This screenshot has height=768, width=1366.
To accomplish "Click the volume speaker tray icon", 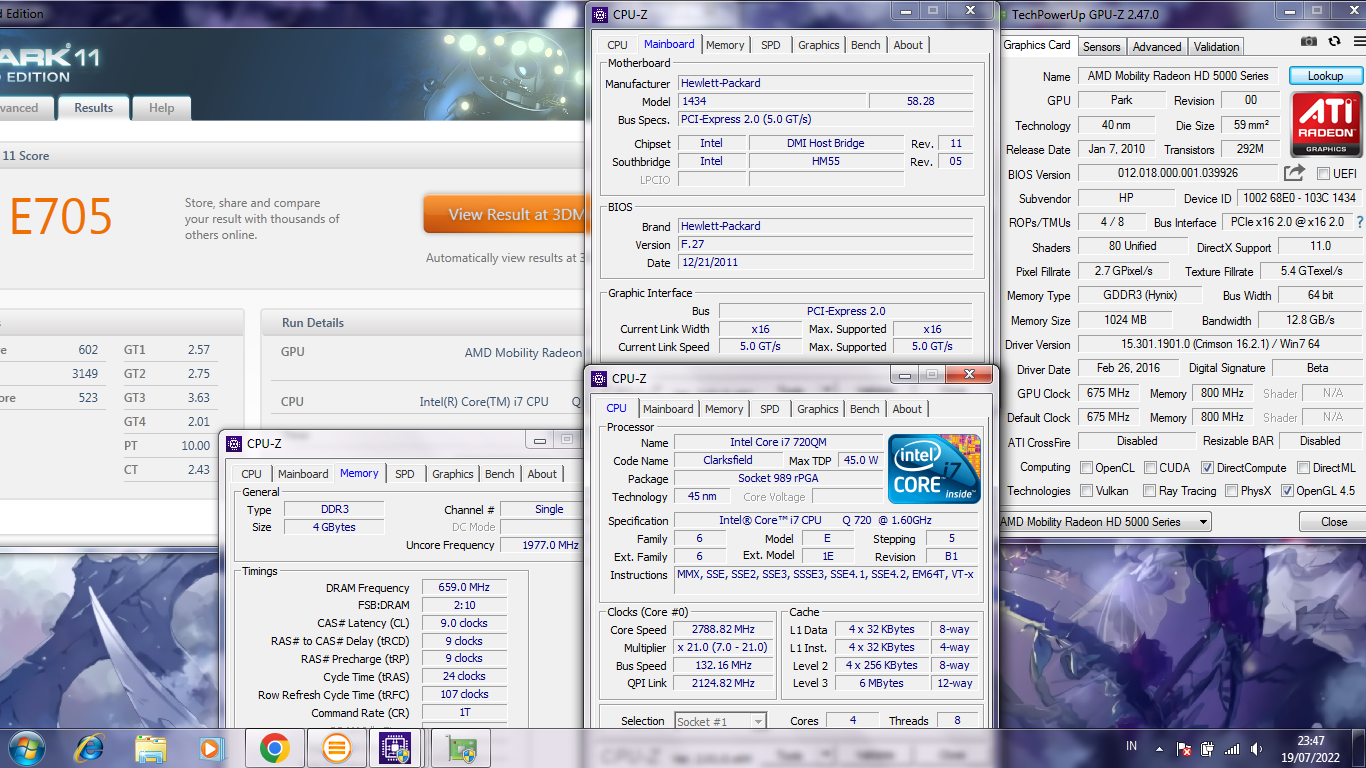I will tap(1256, 748).
